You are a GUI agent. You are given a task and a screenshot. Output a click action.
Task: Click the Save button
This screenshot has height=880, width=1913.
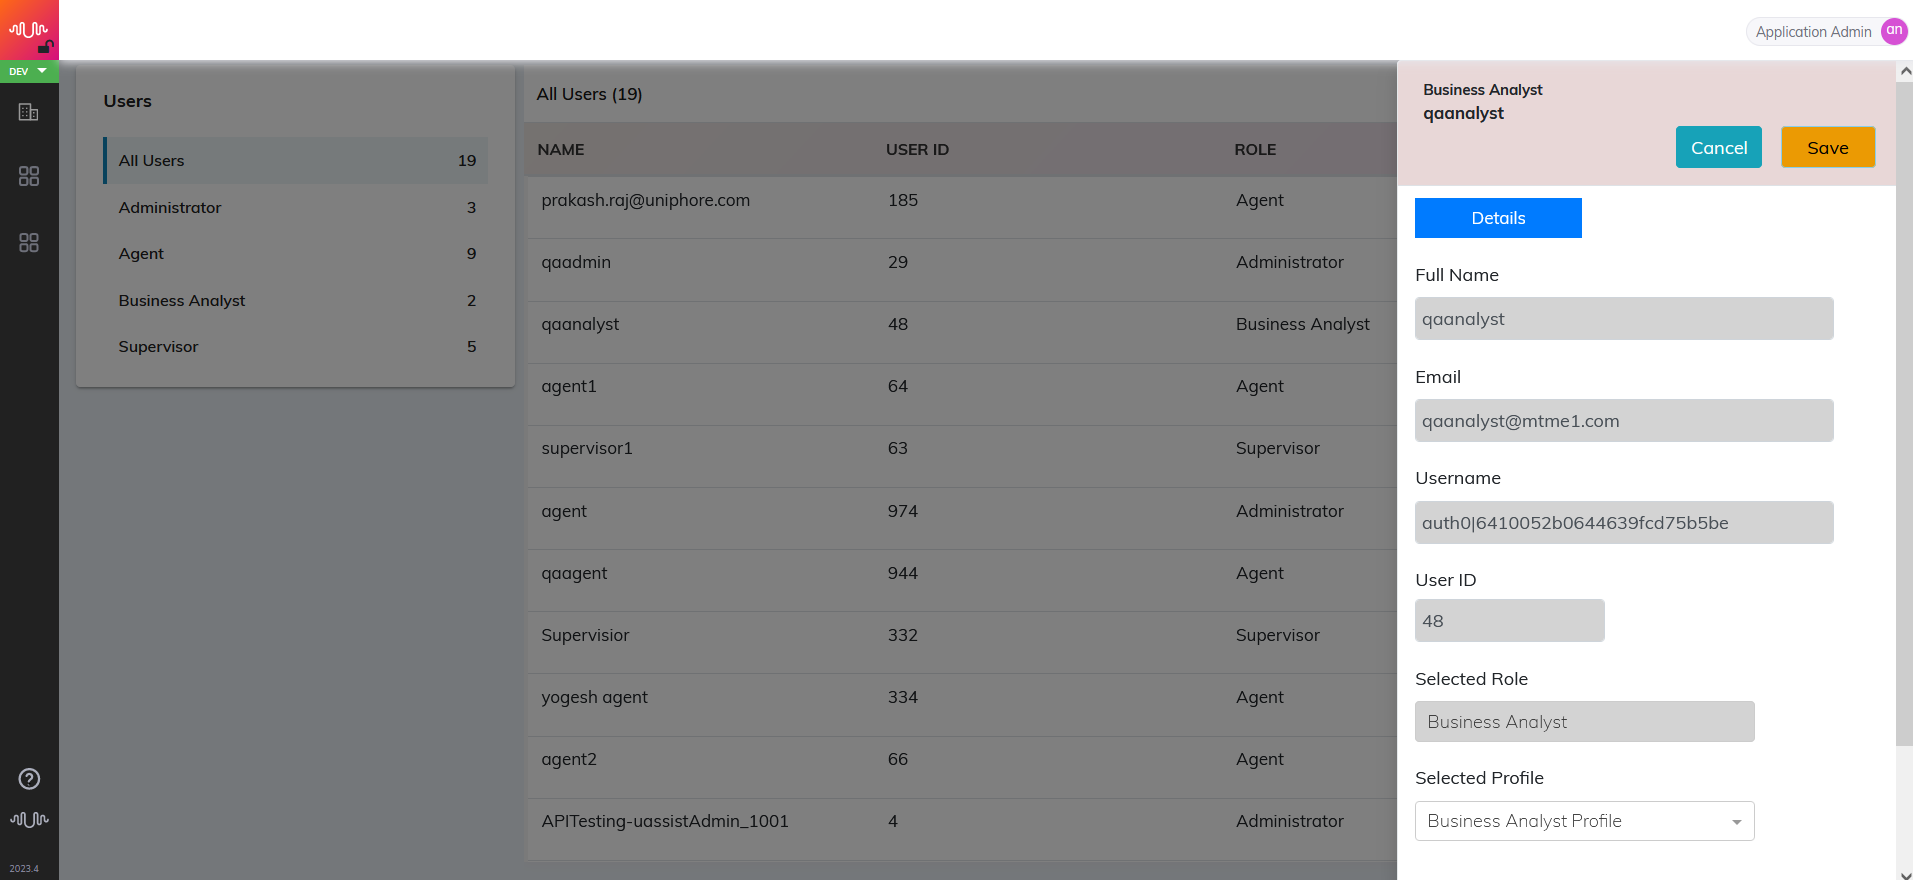[1827, 148]
